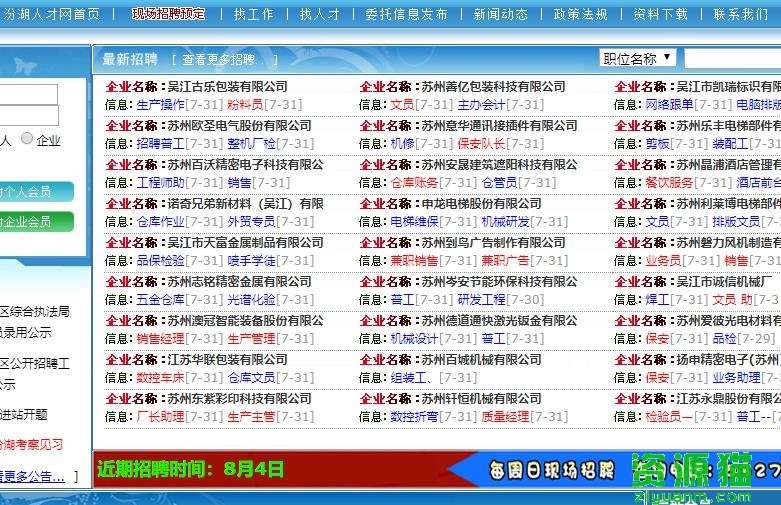The image size is (781, 505).
Task: Click the search input next to 职位名称
Action: [x=732, y=59]
